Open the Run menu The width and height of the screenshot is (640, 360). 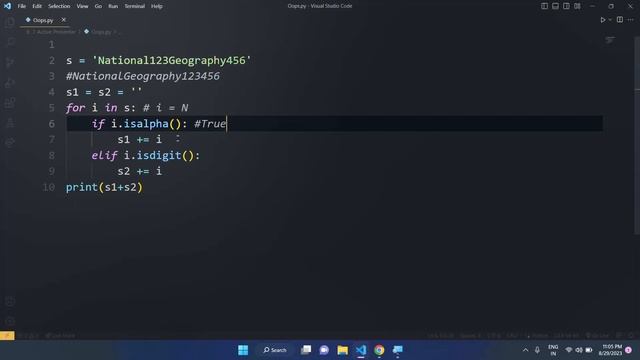[113, 6]
